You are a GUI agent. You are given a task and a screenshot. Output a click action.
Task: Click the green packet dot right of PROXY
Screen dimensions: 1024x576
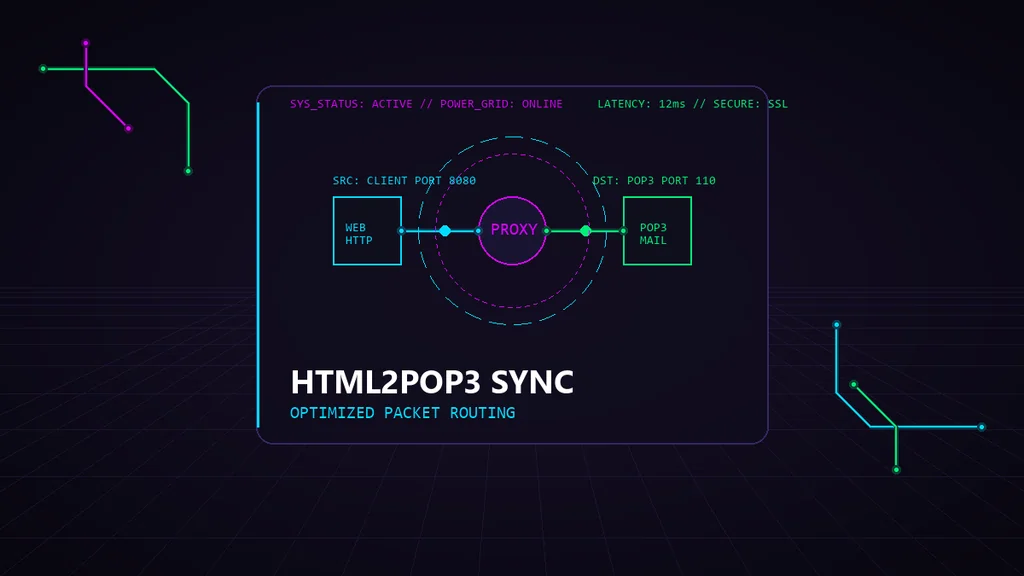(x=586, y=231)
